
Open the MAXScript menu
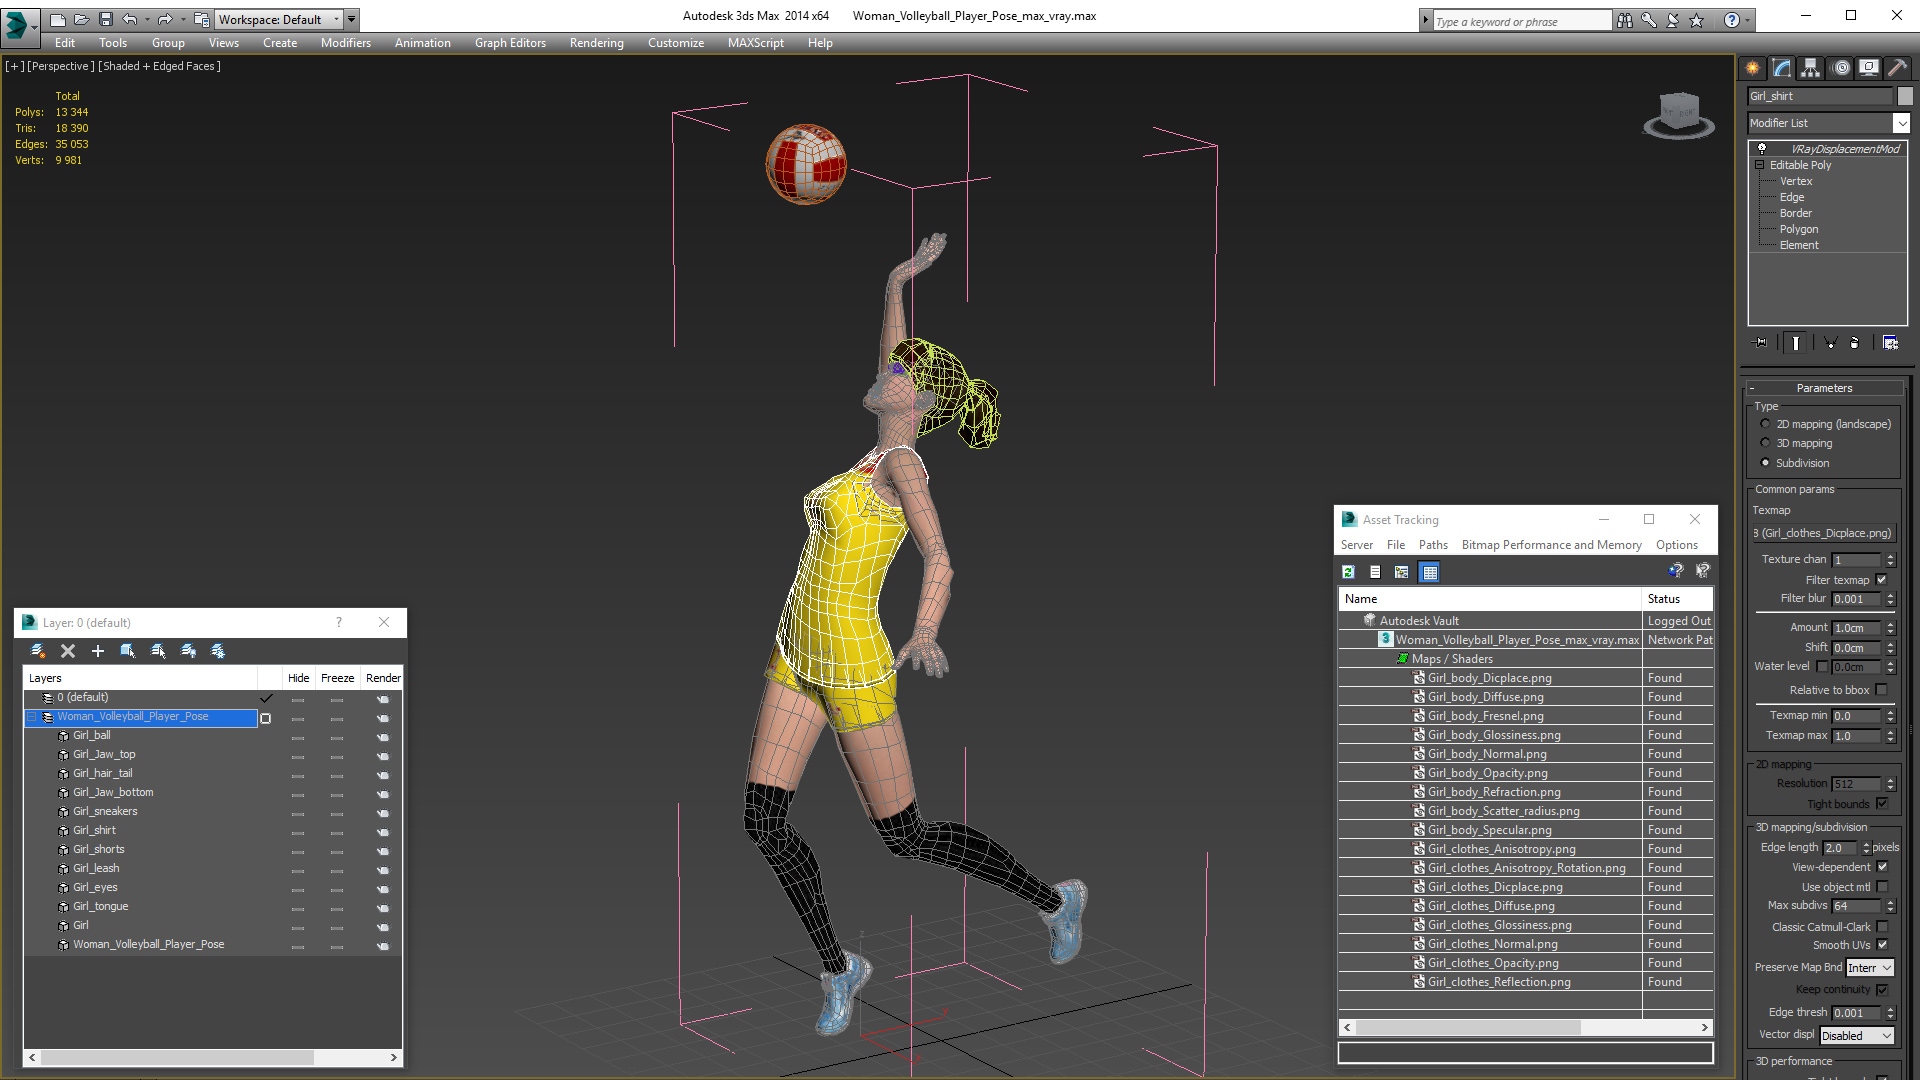[x=756, y=43]
